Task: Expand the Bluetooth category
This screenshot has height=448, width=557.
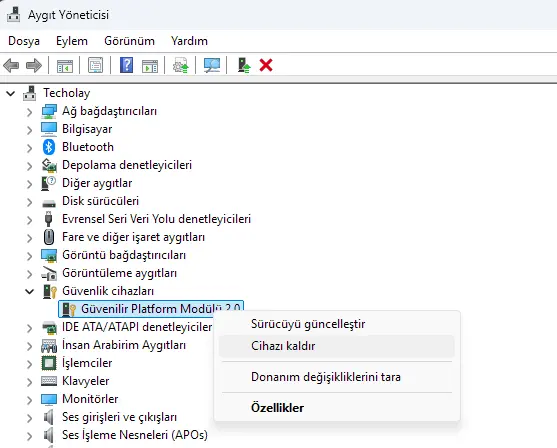Action: click(29, 148)
